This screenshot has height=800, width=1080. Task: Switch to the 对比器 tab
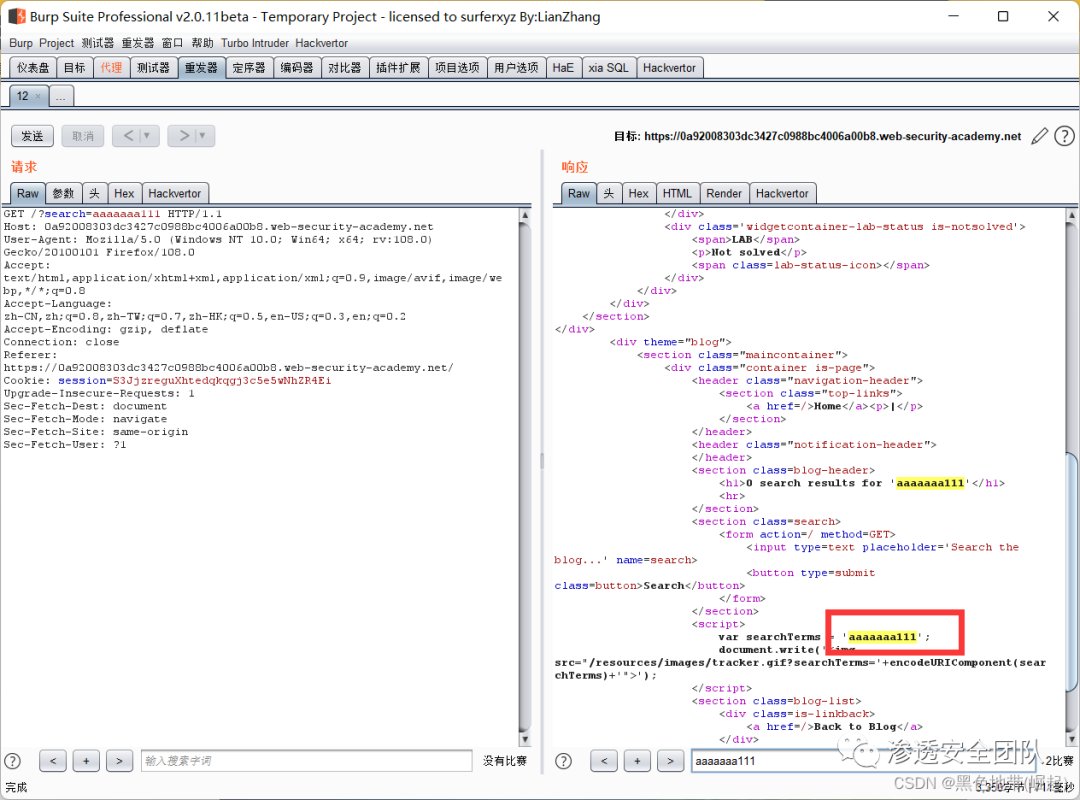[x=344, y=68]
